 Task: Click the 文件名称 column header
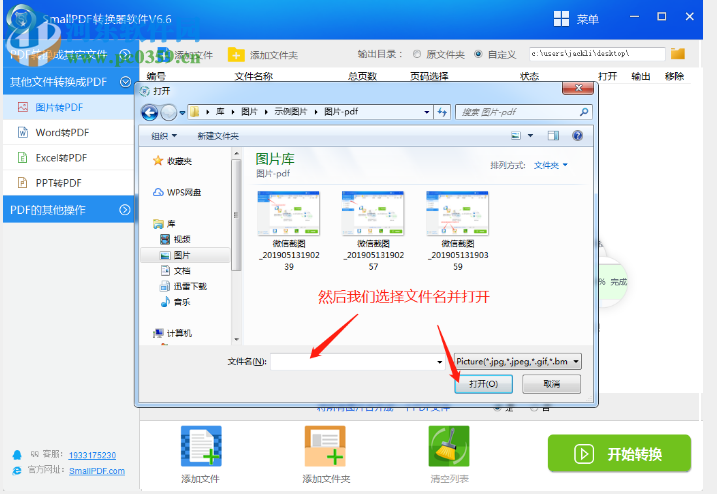pyautogui.click(x=254, y=76)
